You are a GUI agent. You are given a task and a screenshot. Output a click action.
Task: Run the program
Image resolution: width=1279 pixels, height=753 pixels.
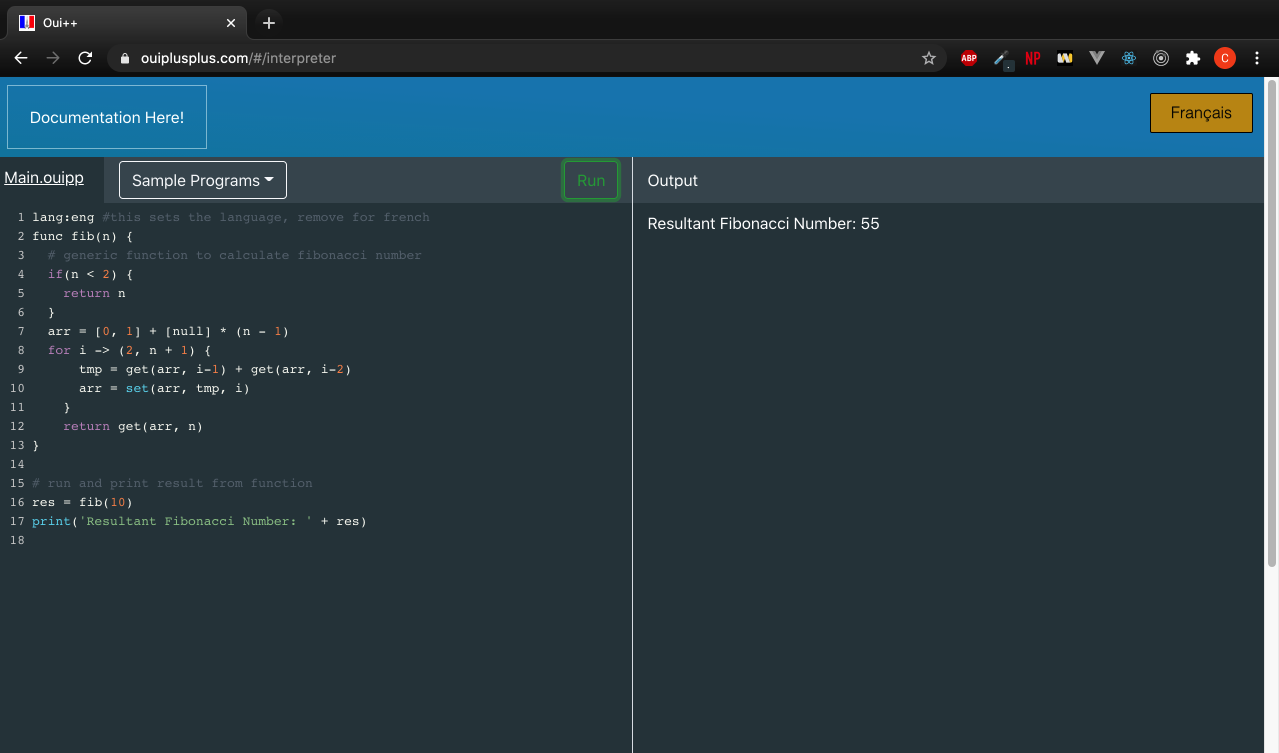coord(591,180)
